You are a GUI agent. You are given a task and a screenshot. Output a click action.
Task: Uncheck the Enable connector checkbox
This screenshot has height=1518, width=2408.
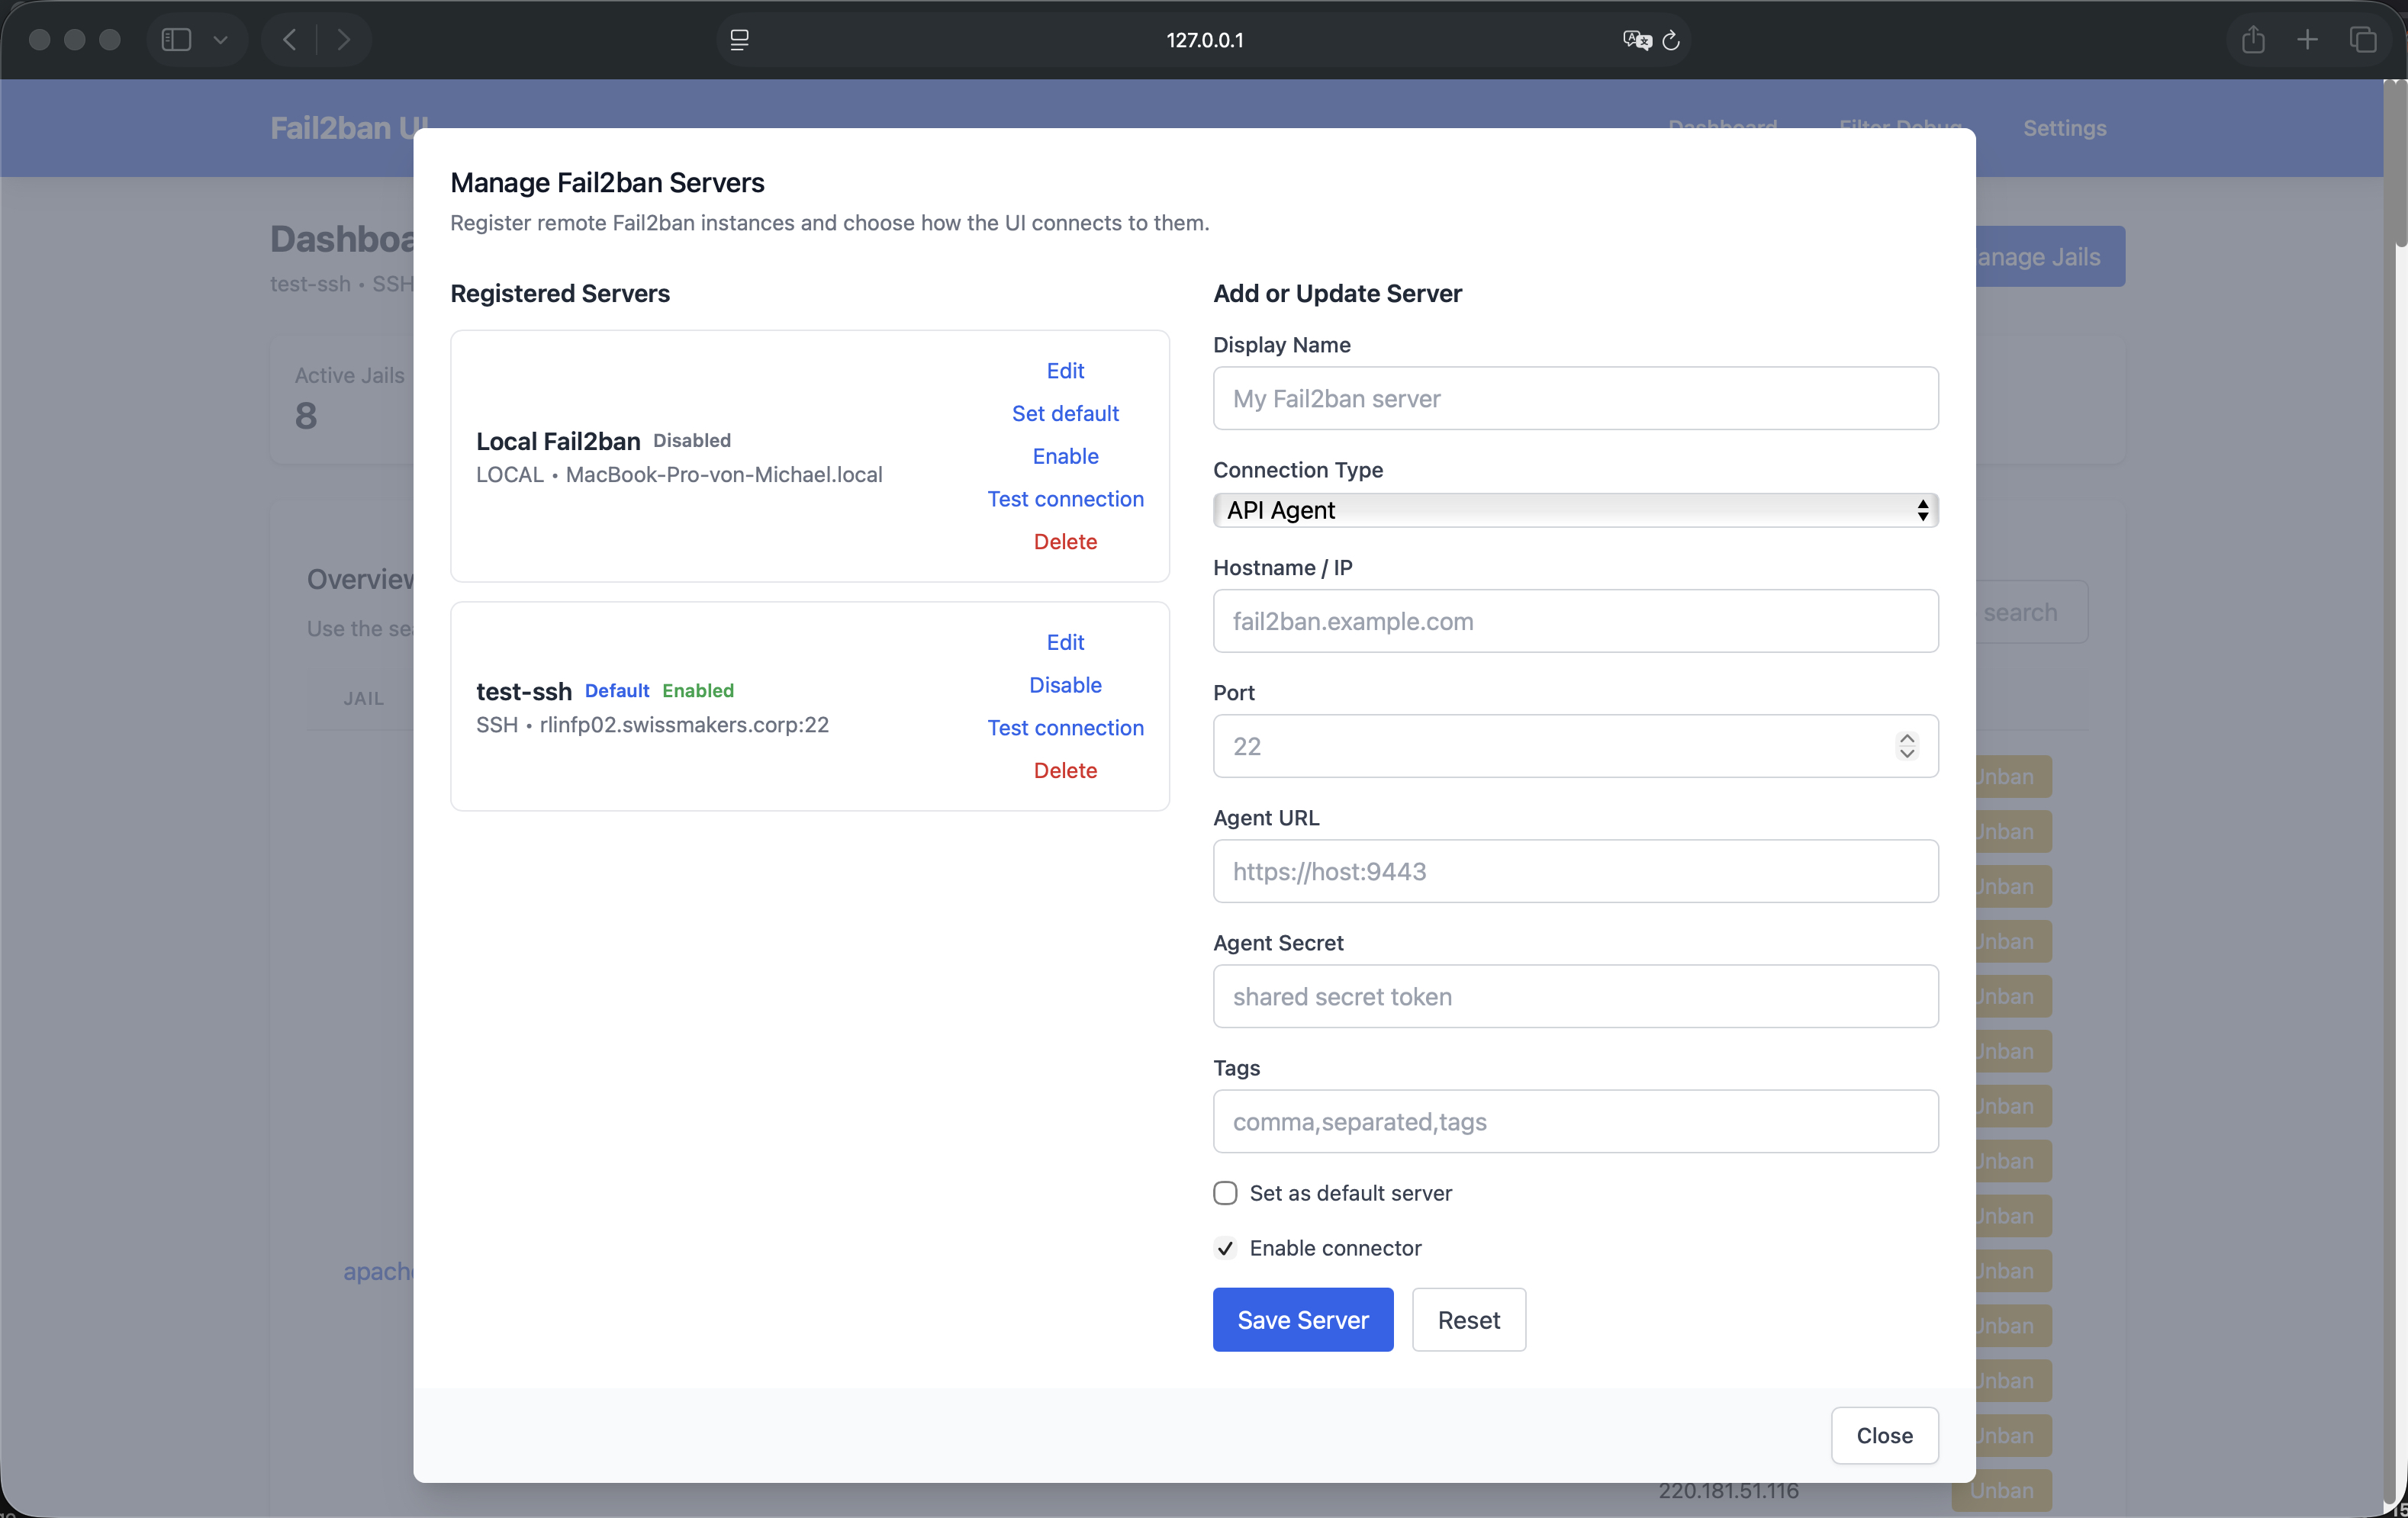[x=1225, y=1247]
